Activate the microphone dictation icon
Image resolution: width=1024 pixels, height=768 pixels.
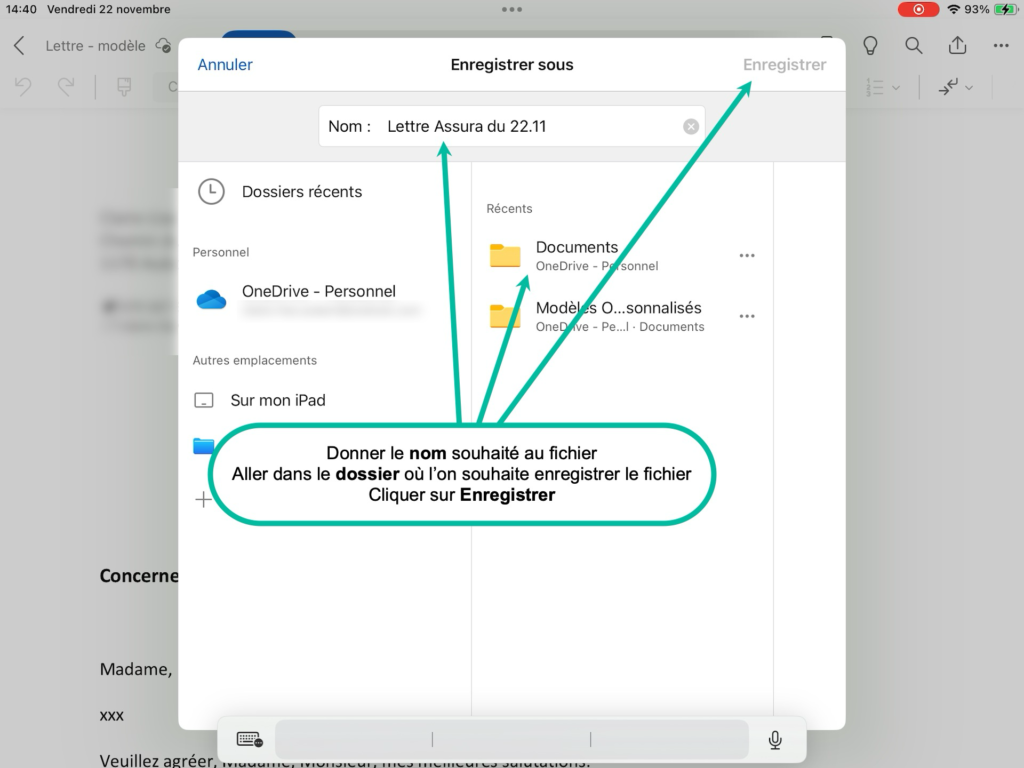tap(775, 740)
